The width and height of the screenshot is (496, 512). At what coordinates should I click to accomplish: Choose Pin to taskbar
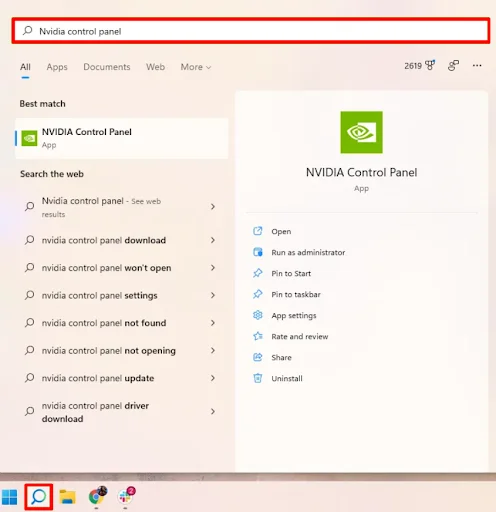[x=296, y=294]
